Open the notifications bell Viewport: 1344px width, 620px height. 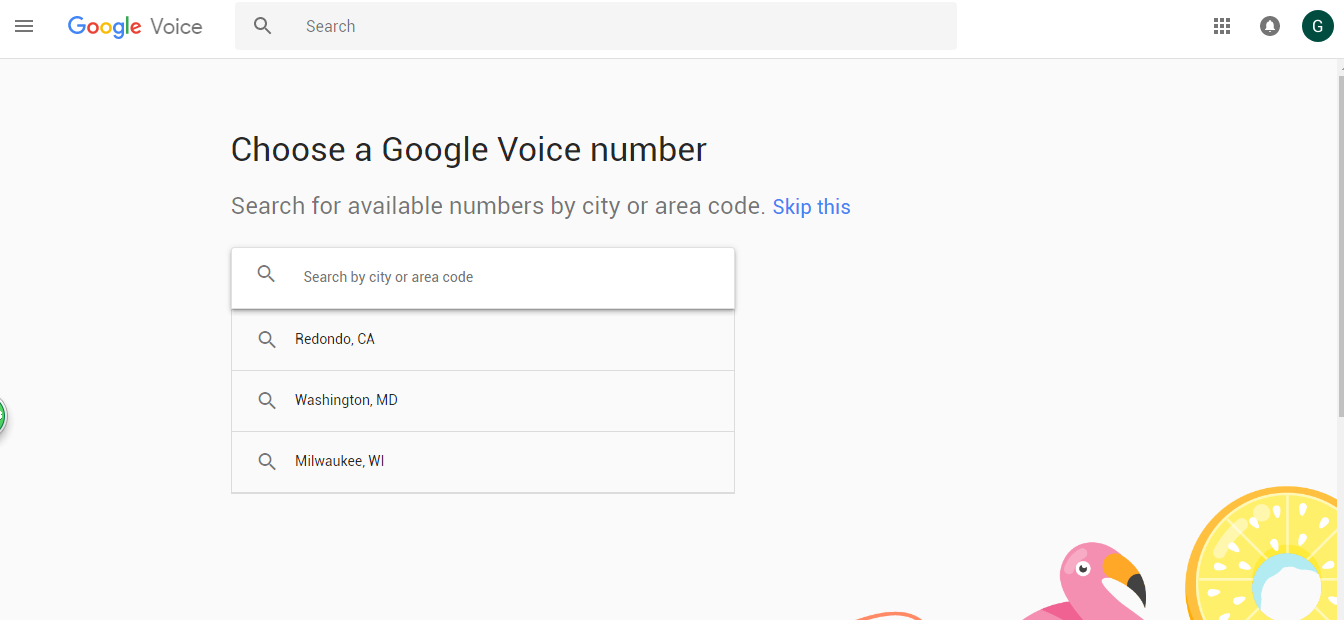pos(1270,27)
